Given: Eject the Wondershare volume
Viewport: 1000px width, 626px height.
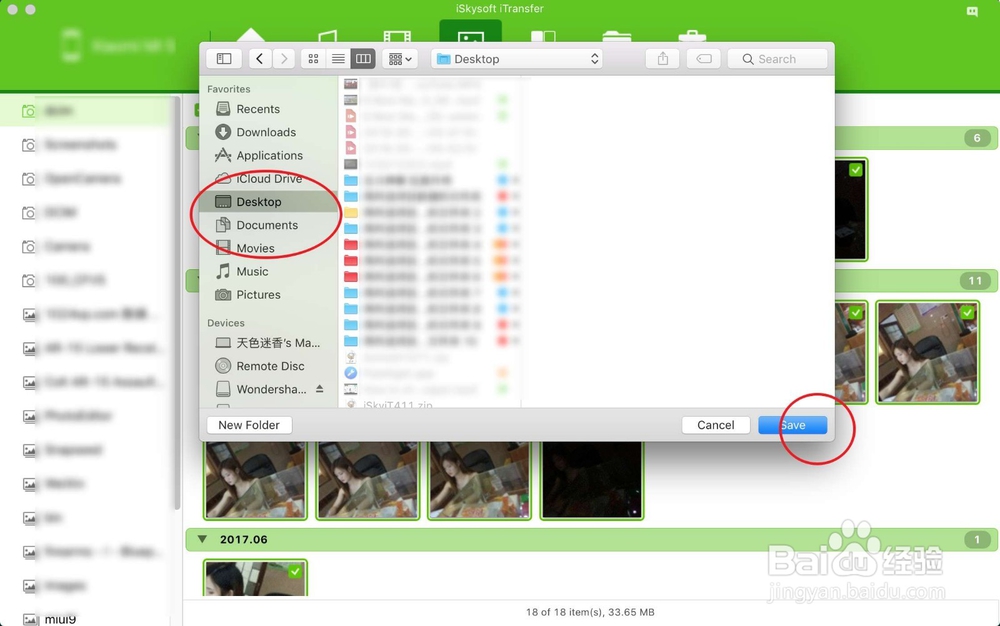Looking at the screenshot, I should point(320,389).
